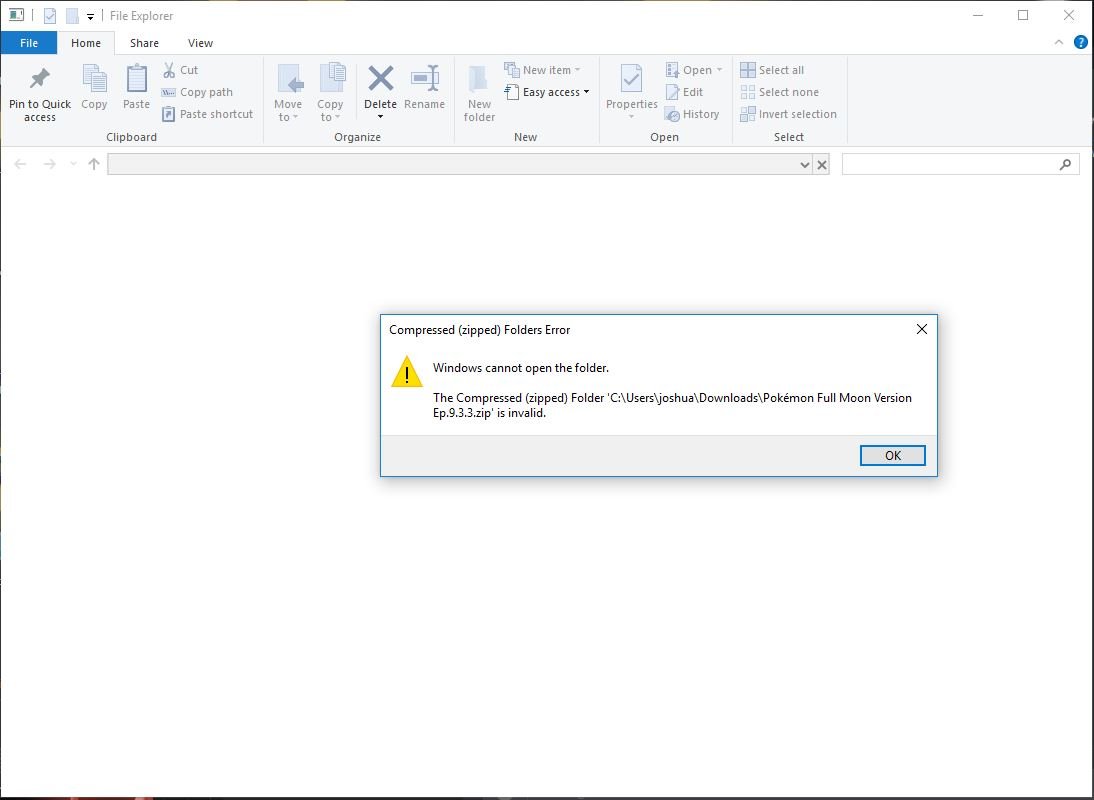This screenshot has width=1094, height=800.
Task: Click the New folder icon
Action: tap(479, 79)
